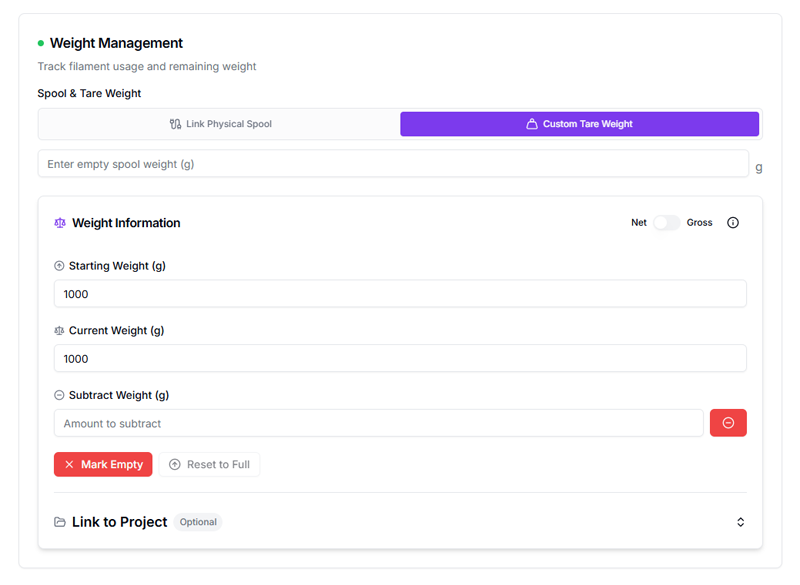The height and width of the screenshot is (585, 800).
Task: Click the Spool & Tare Weight label
Action: coord(89,93)
